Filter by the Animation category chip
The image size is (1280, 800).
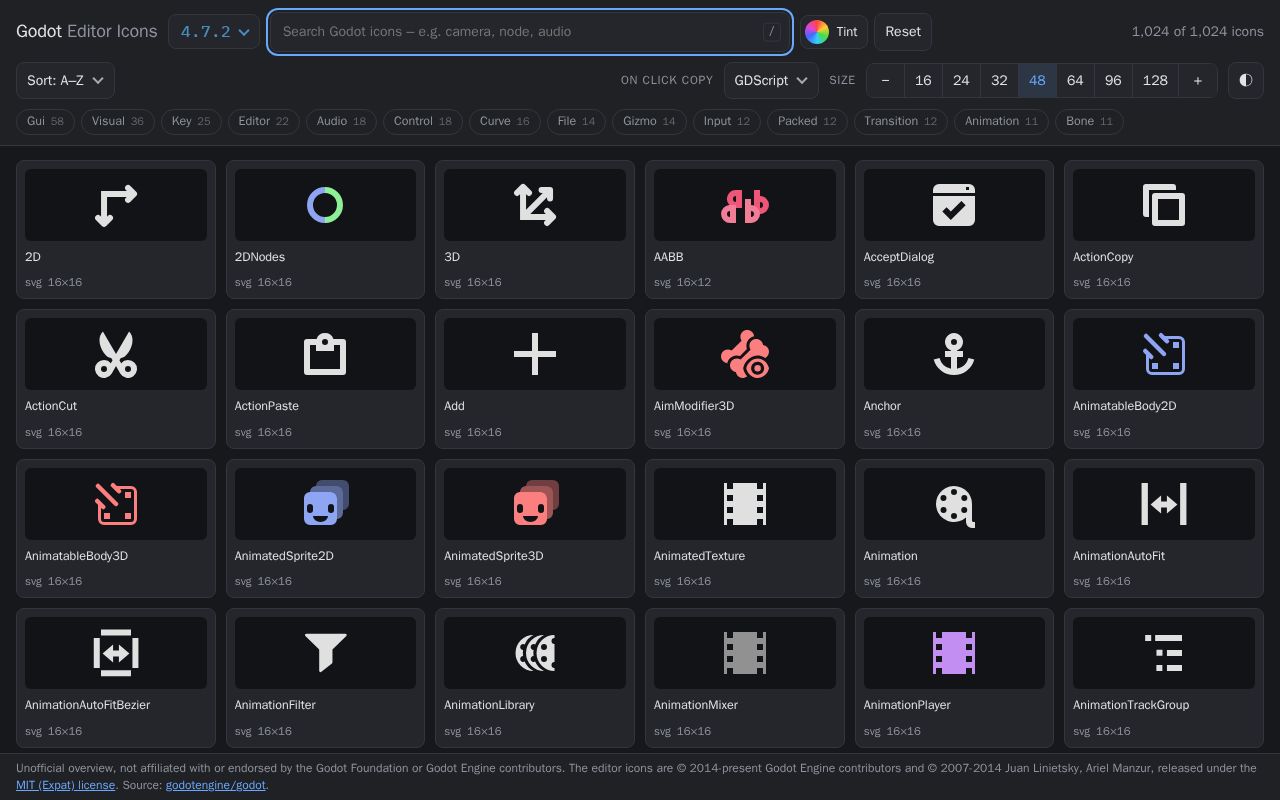tap(1002, 121)
